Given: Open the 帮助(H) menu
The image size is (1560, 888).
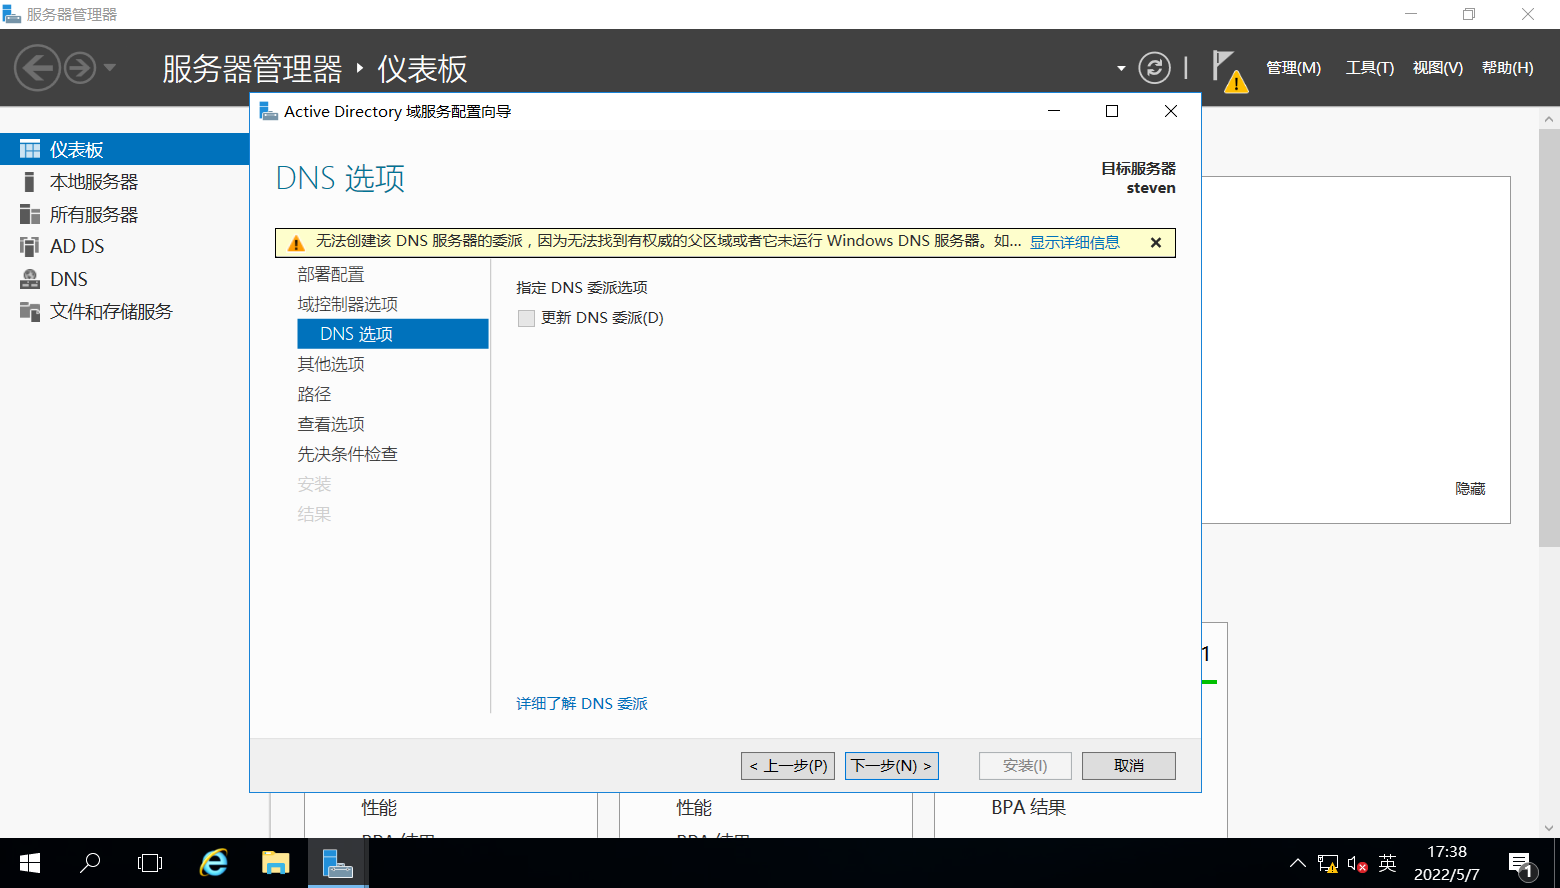Looking at the screenshot, I should point(1507,68).
